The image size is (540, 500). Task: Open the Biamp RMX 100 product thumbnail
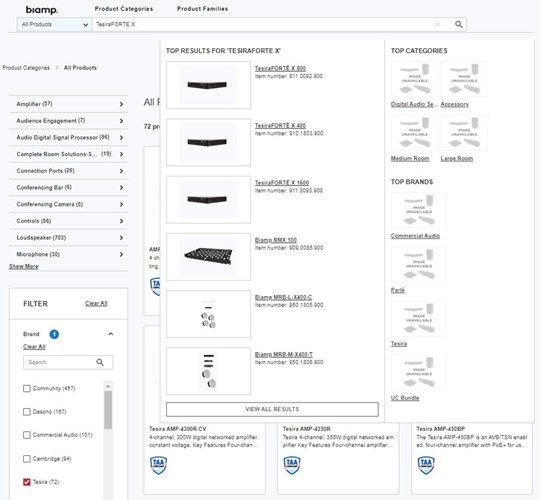208,257
